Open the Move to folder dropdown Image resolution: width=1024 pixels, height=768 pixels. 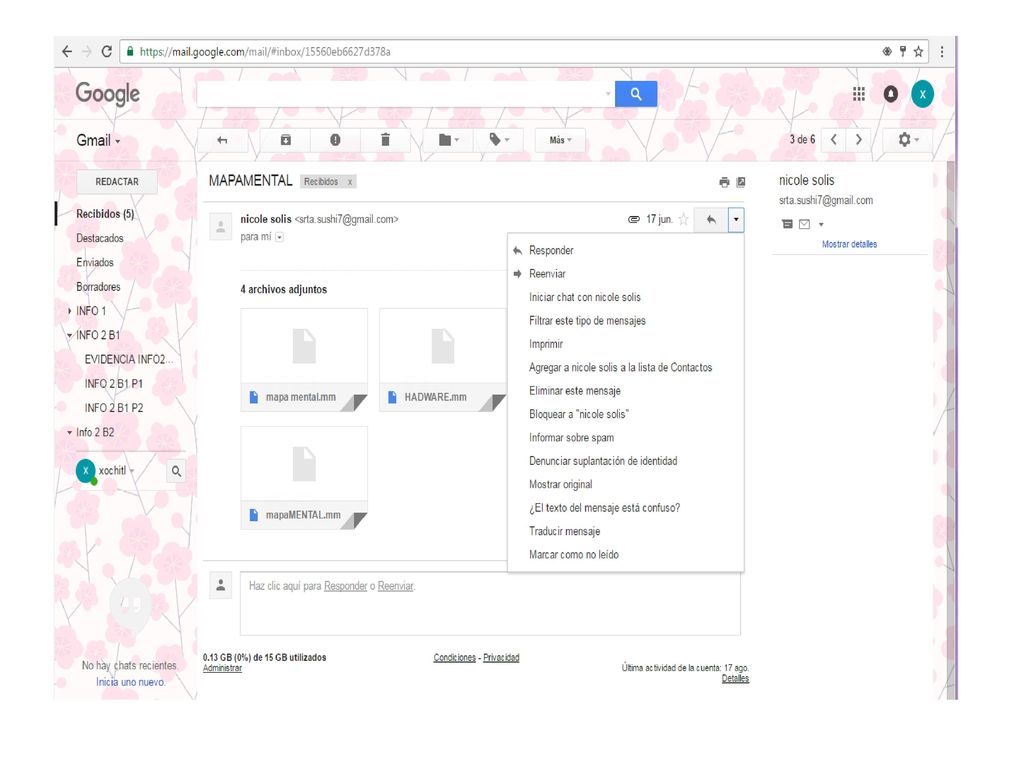tap(448, 140)
